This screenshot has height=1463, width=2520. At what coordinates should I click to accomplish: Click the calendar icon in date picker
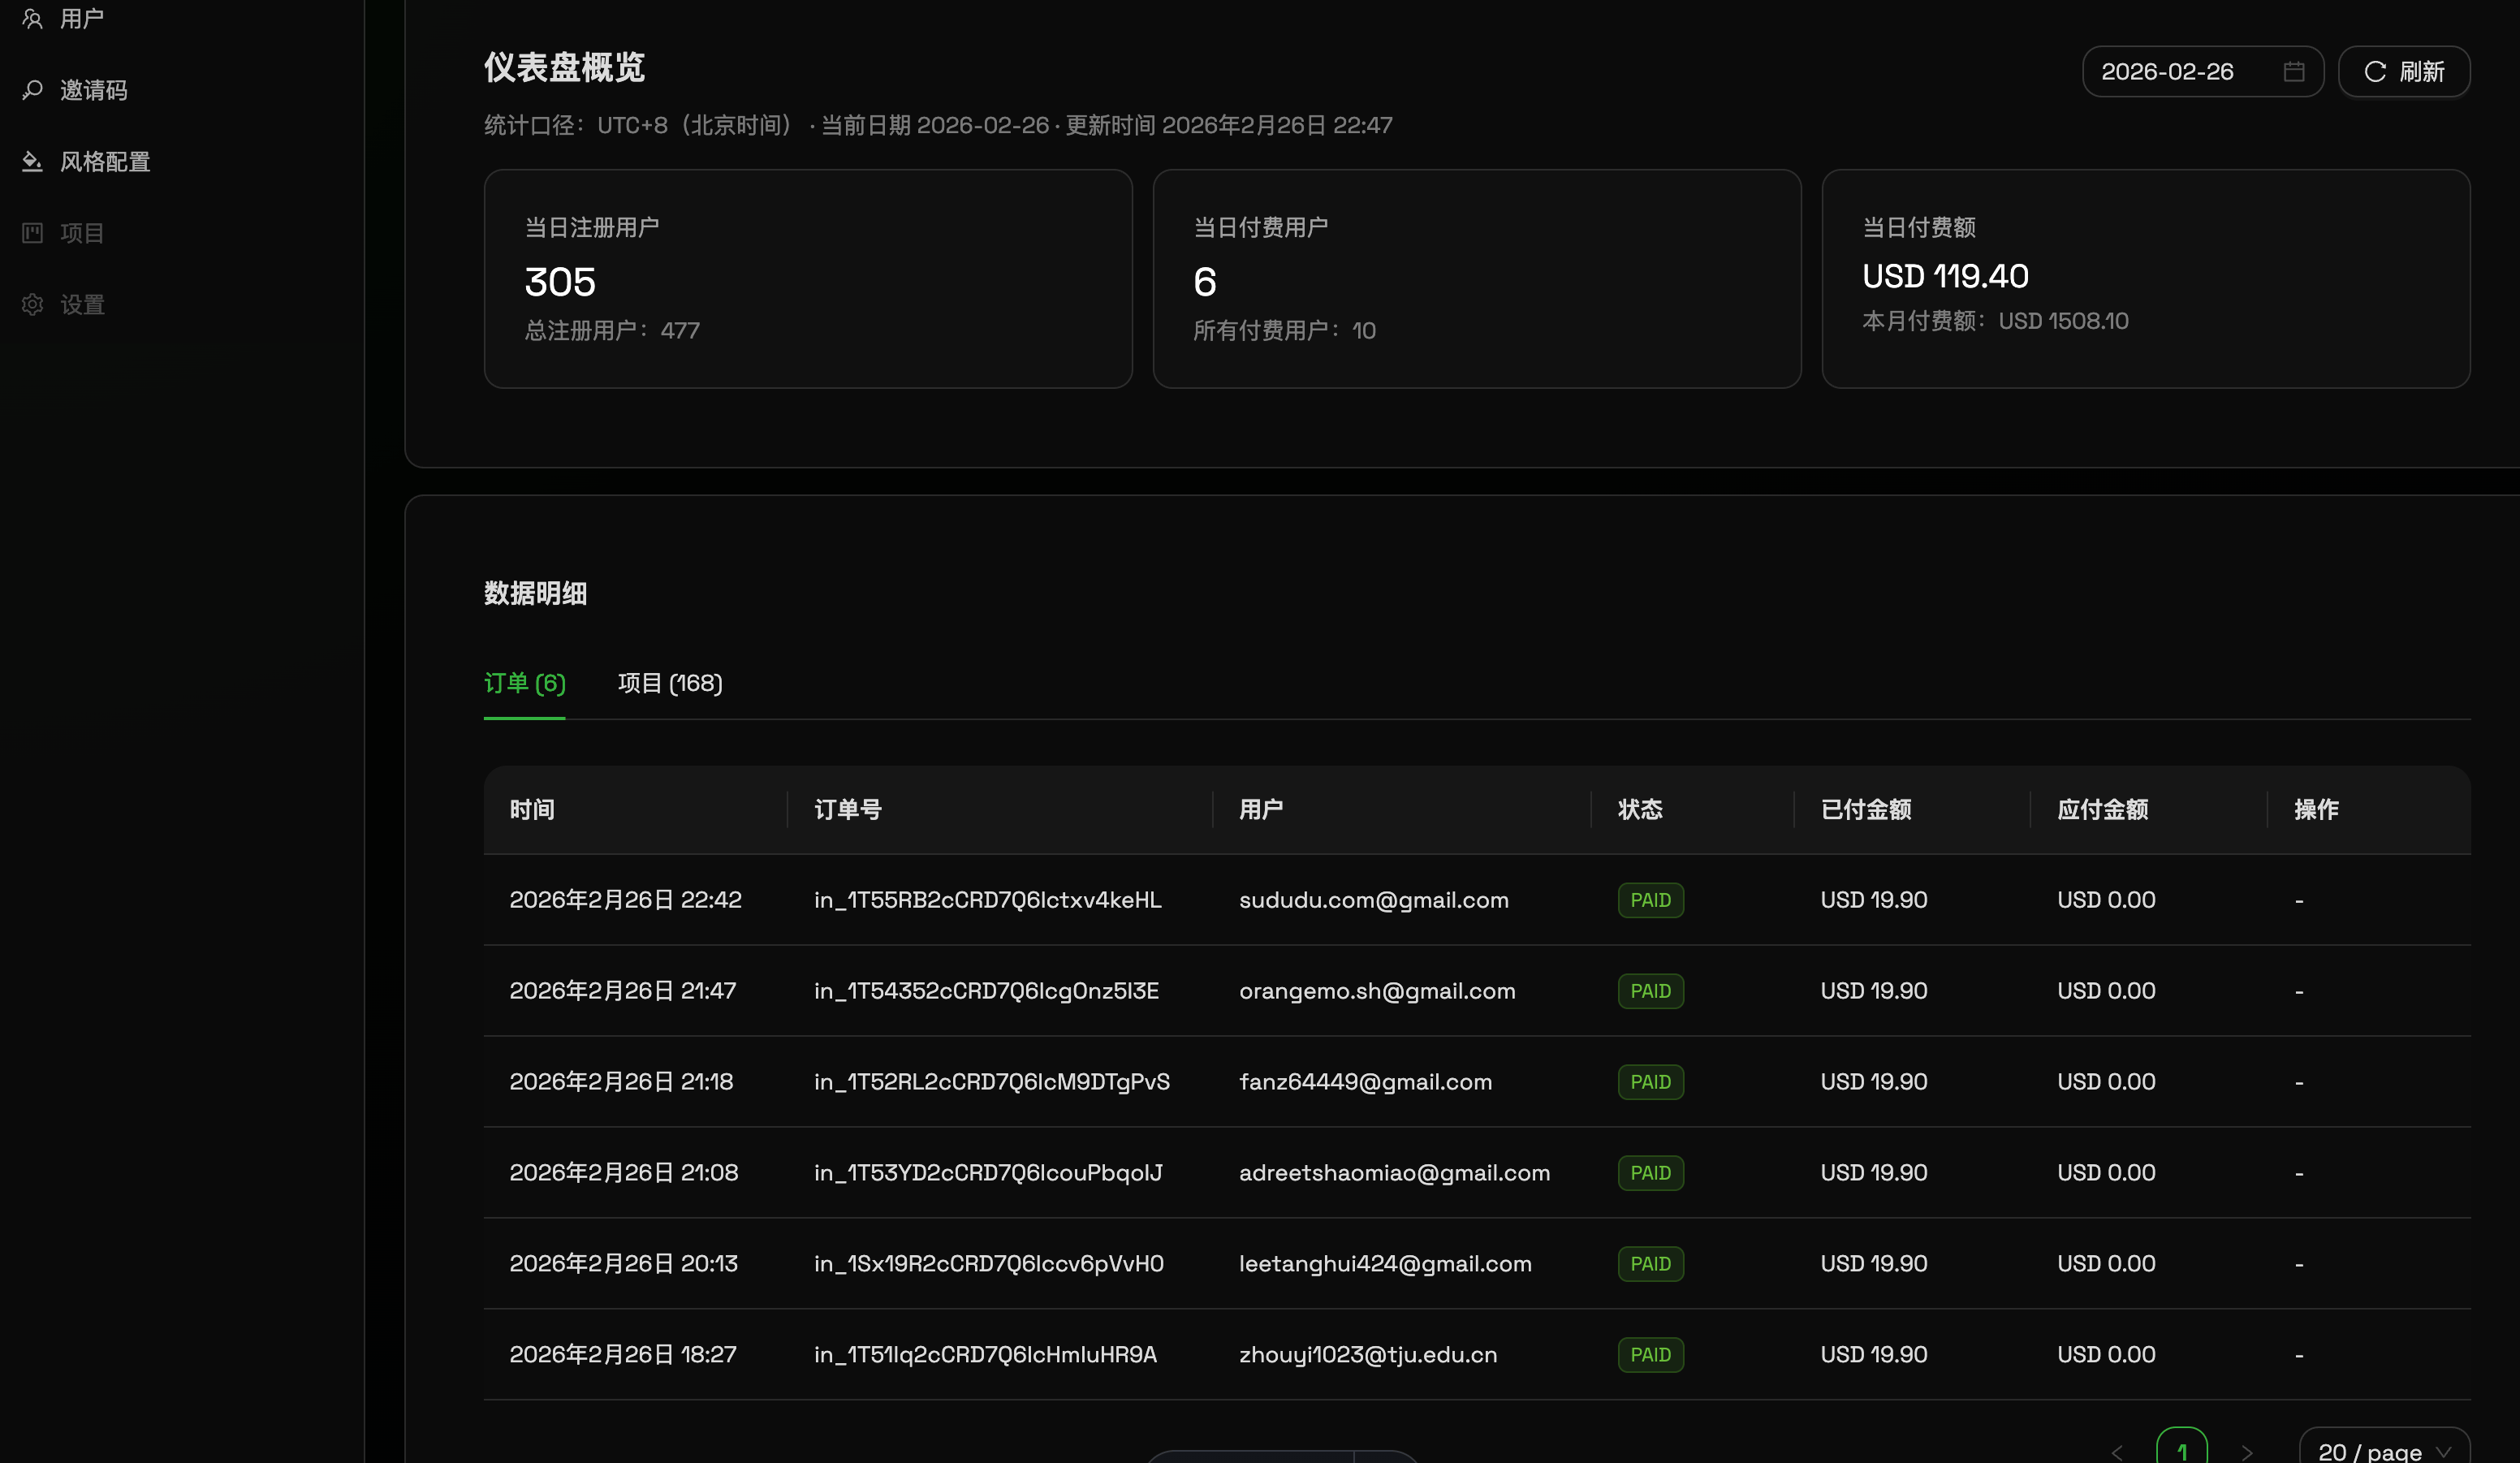pos(2293,72)
